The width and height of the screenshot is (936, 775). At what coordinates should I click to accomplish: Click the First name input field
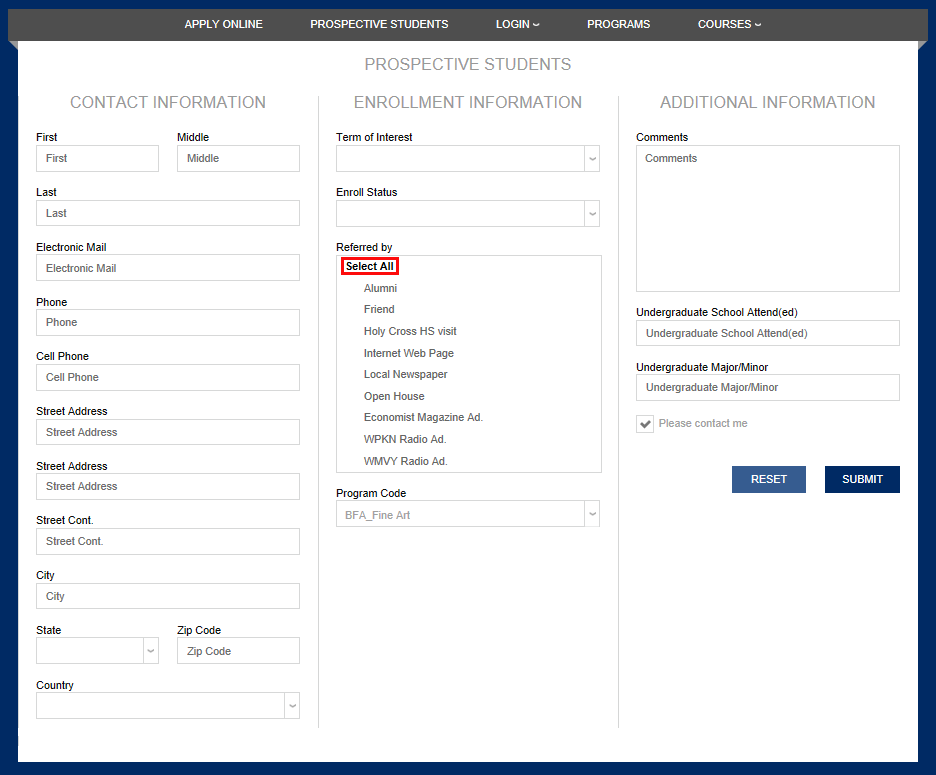coord(97,158)
